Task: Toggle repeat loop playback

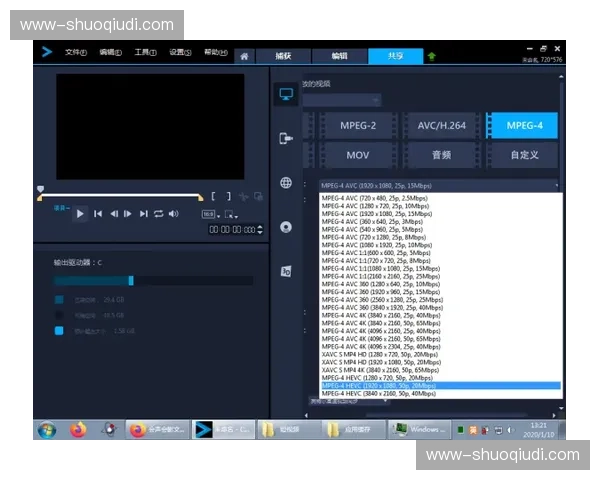Action: (x=158, y=214)
